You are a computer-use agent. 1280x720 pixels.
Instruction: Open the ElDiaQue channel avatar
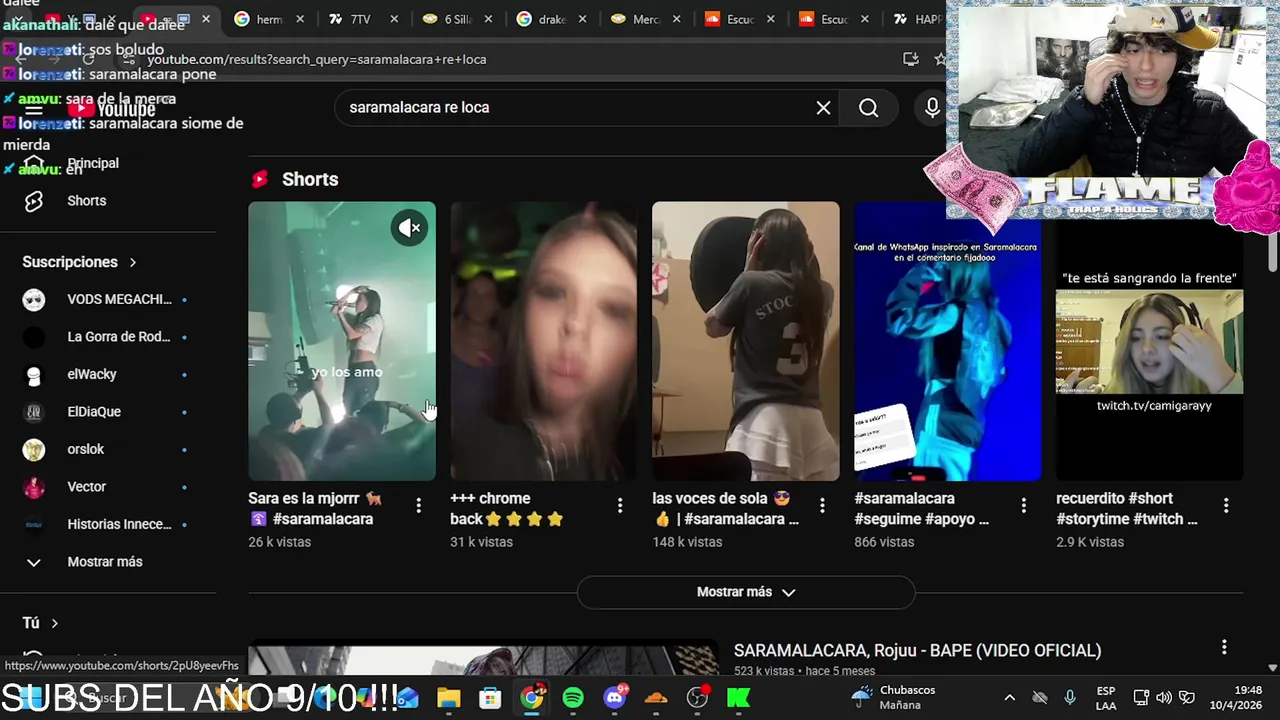[34, 412]
